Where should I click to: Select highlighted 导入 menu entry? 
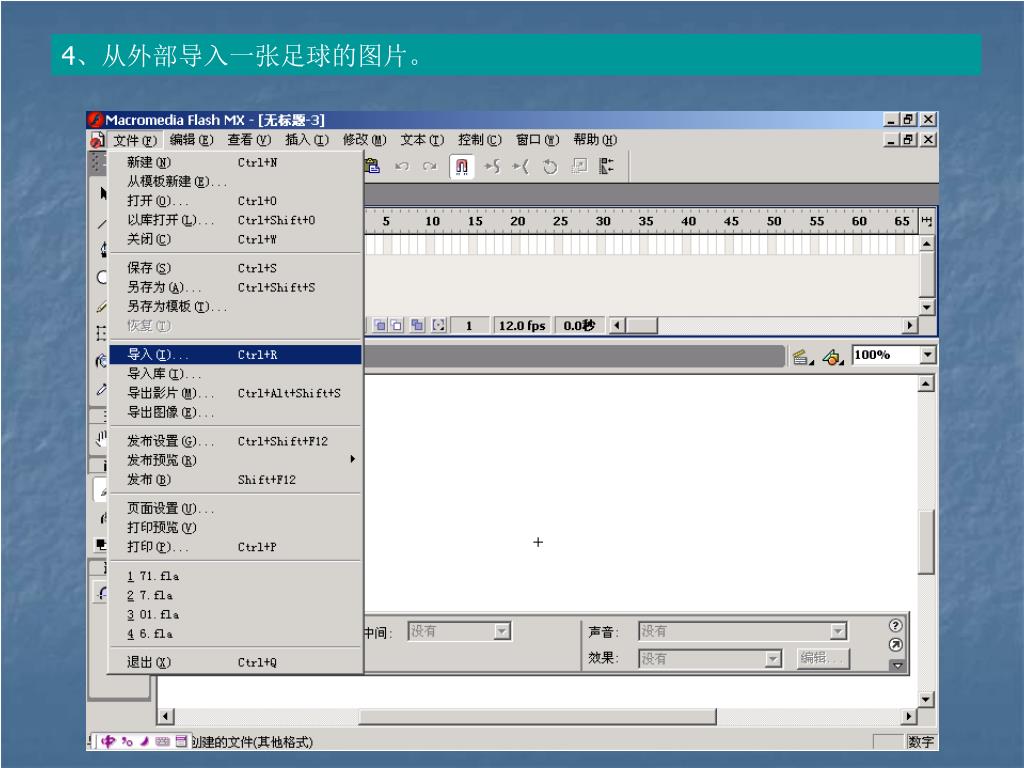[x=236, y=355]
